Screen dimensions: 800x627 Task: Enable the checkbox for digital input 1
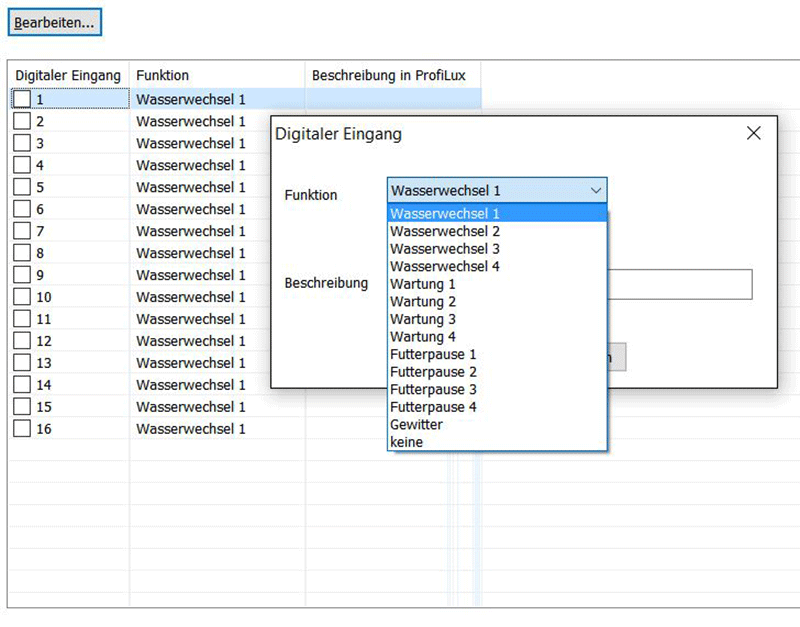click(x=23, y=99)
